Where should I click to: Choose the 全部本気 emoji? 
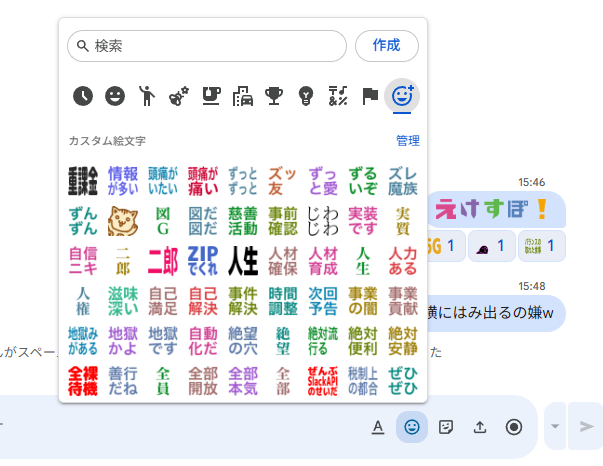click(x=243, y=381)
